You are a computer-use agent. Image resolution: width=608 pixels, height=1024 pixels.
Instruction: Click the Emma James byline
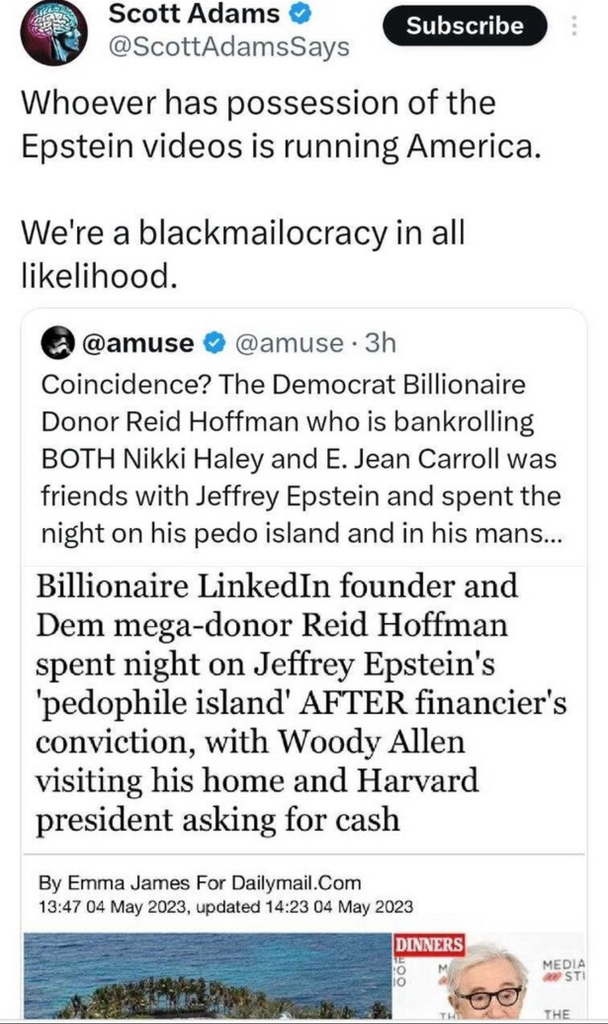(x=198, y=883)
